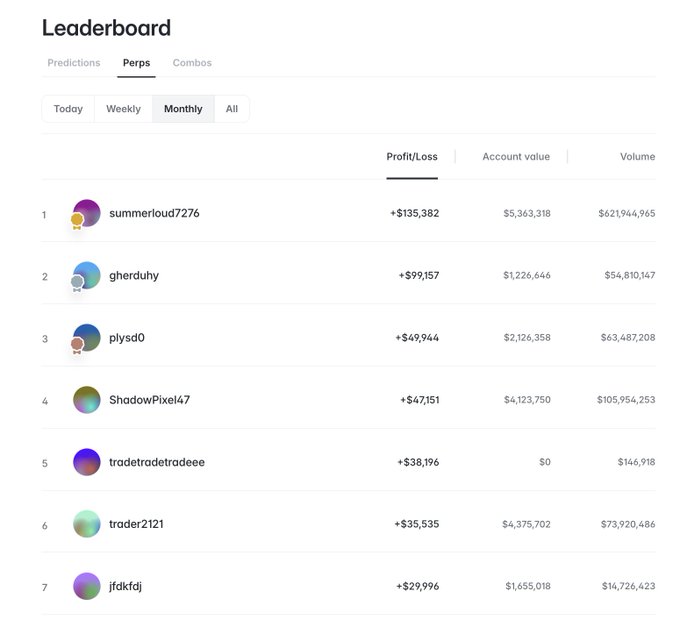Open gherduhy's profile

[134, 275]
